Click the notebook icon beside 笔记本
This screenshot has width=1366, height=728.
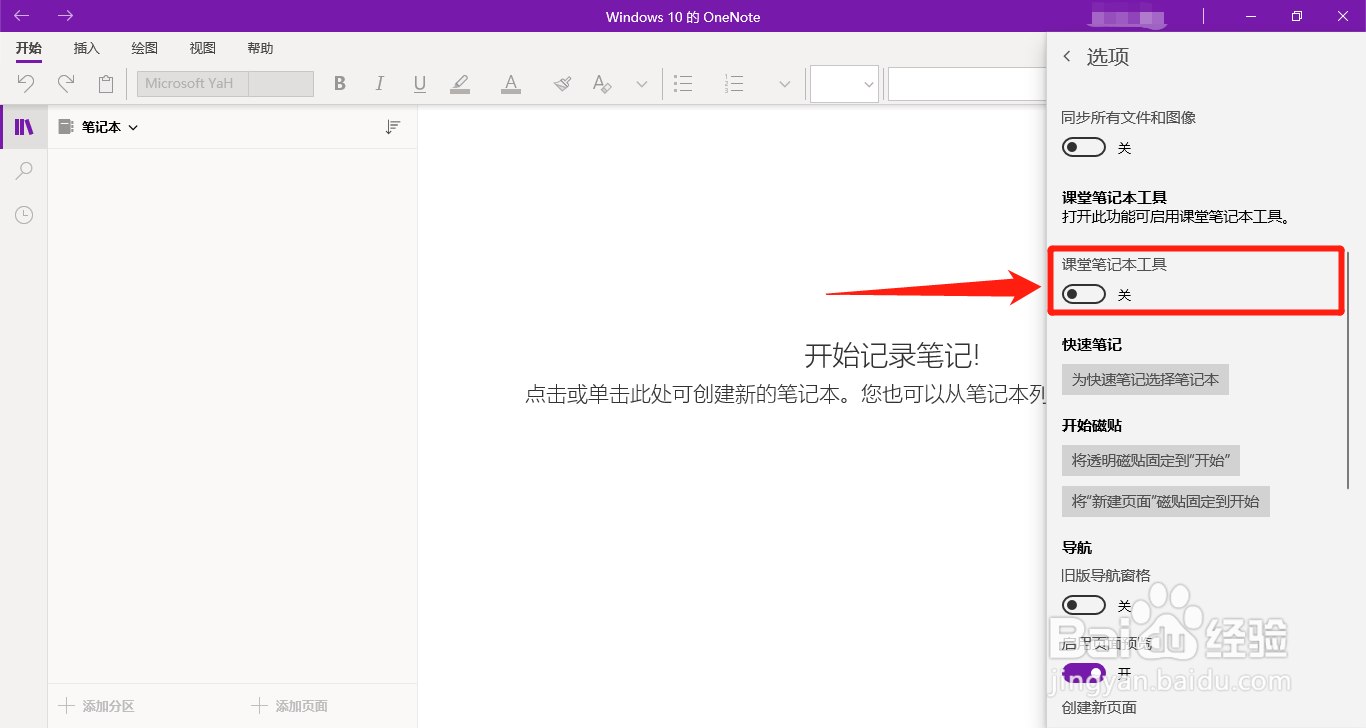pos(67,127)
